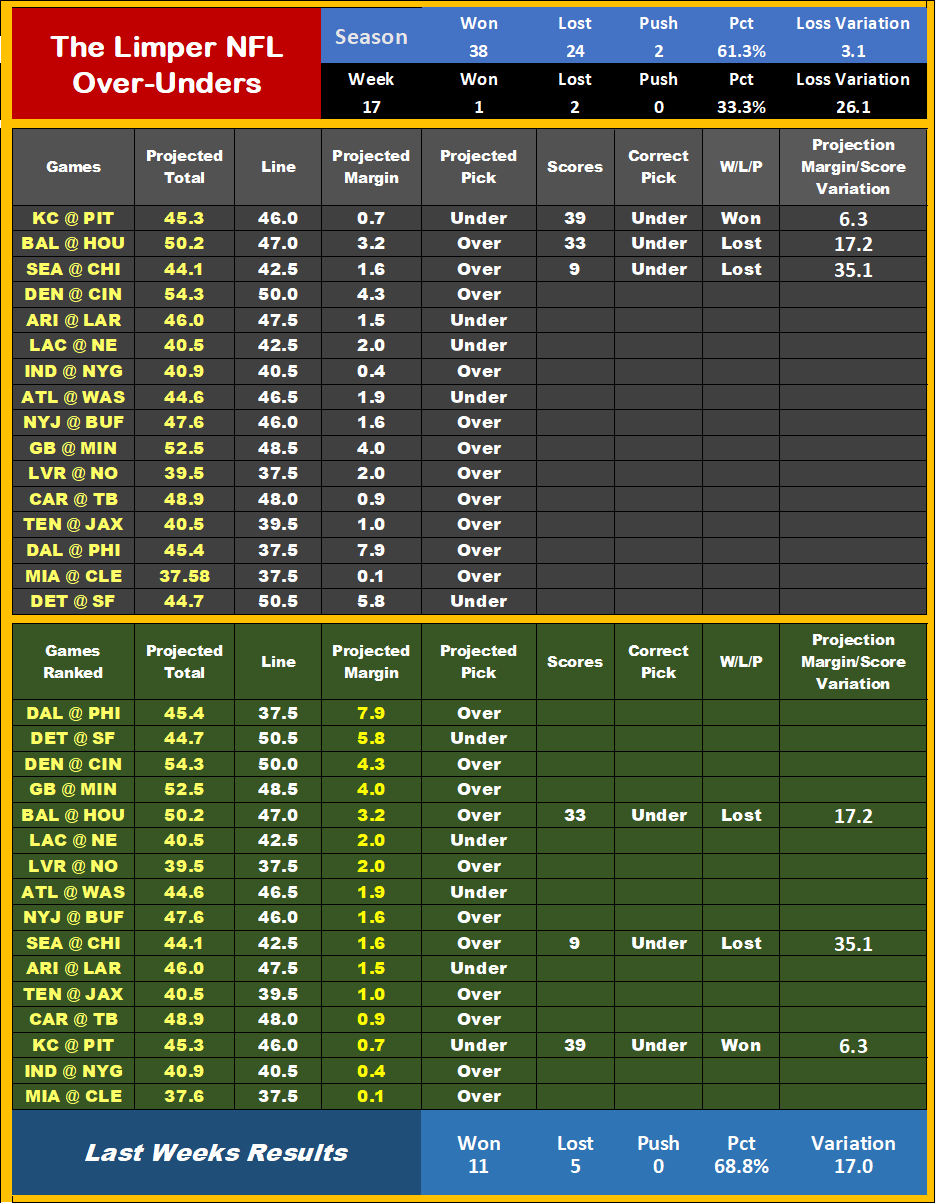The width and height of the screenshot is (936, 1204).
Task: Select the Season Won value 38
Action: (x=479, y=51)
